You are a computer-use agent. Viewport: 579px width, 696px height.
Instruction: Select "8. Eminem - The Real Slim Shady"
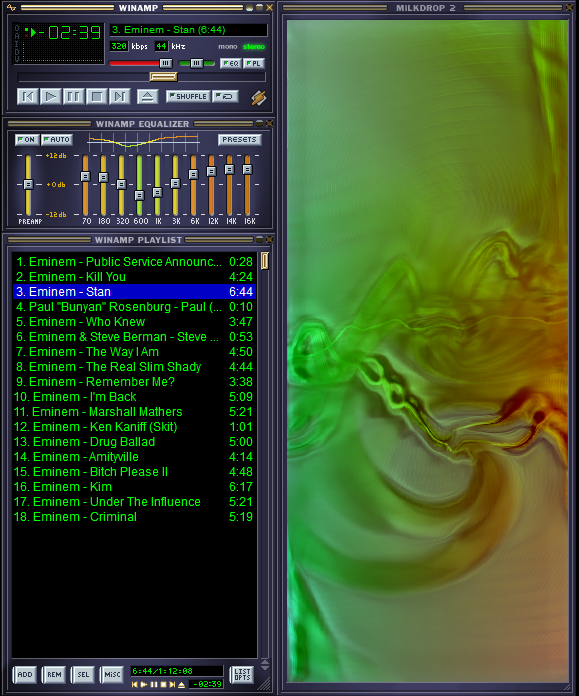134,367
